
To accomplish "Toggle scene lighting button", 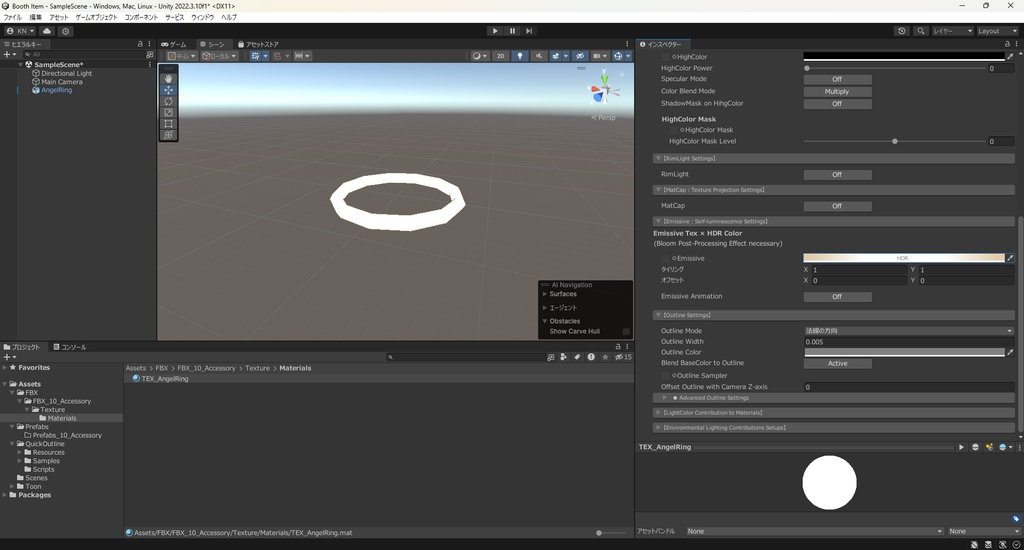I will click(x=520, y=56).
